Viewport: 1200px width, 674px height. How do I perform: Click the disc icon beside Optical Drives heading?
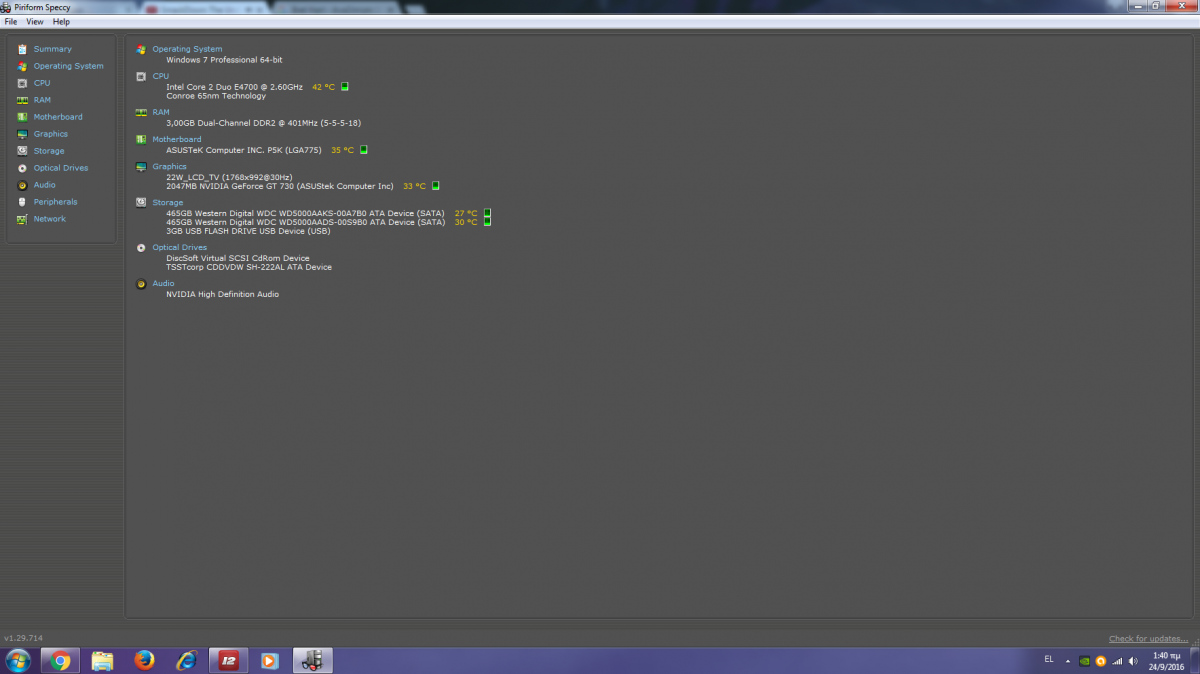click(x=141, y=247)
